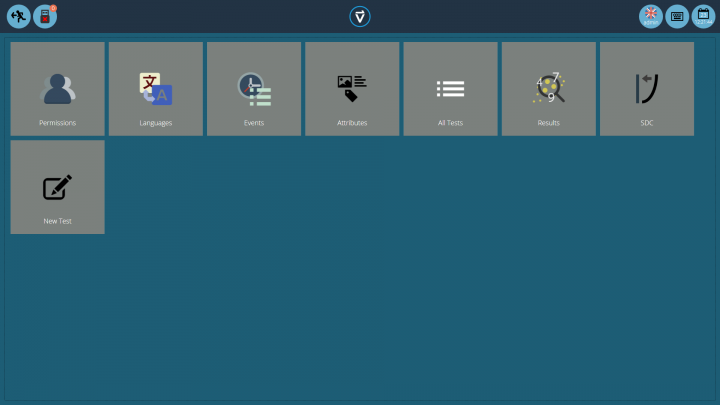Click the exit running-man icon
The image size is (720, 405).
click(19, 17)
